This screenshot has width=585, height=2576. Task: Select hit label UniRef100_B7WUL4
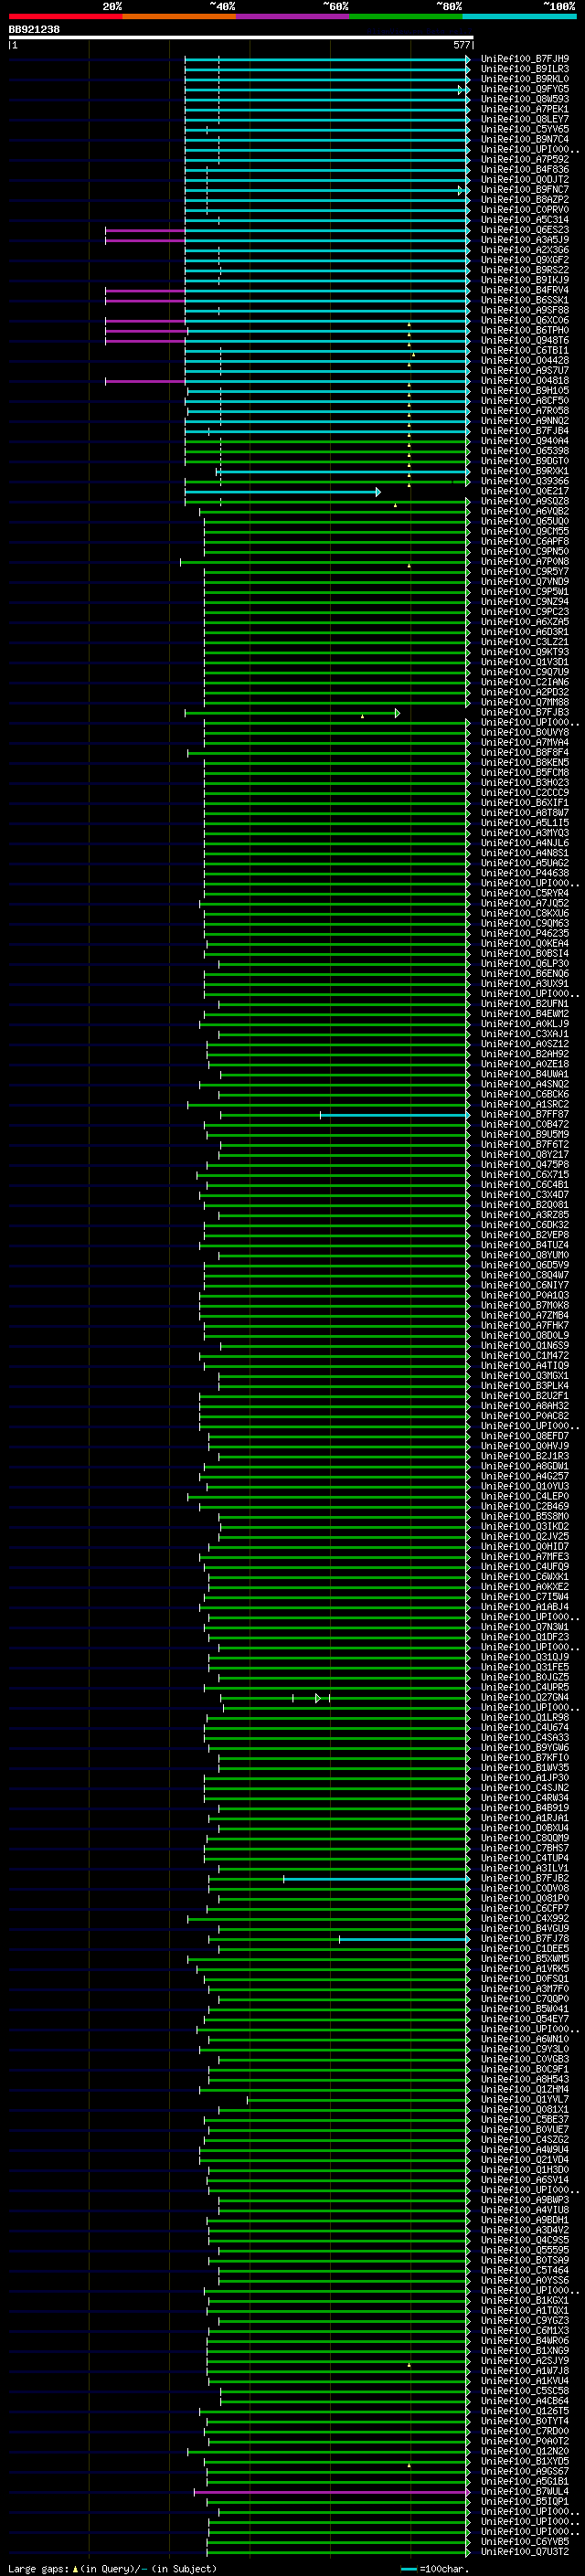(525, 2491)
